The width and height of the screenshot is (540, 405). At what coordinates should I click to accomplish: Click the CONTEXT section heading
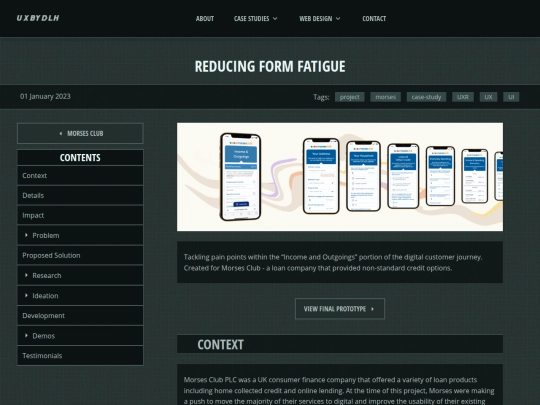[220, 345]
